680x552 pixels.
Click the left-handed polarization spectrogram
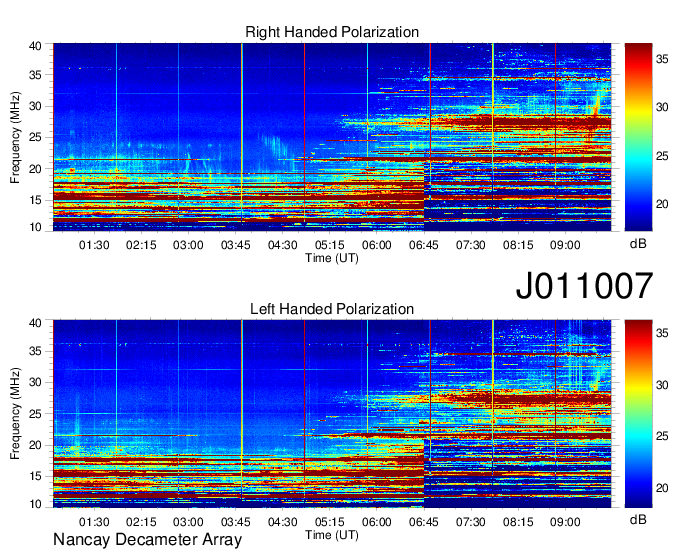tap(332, 414)
